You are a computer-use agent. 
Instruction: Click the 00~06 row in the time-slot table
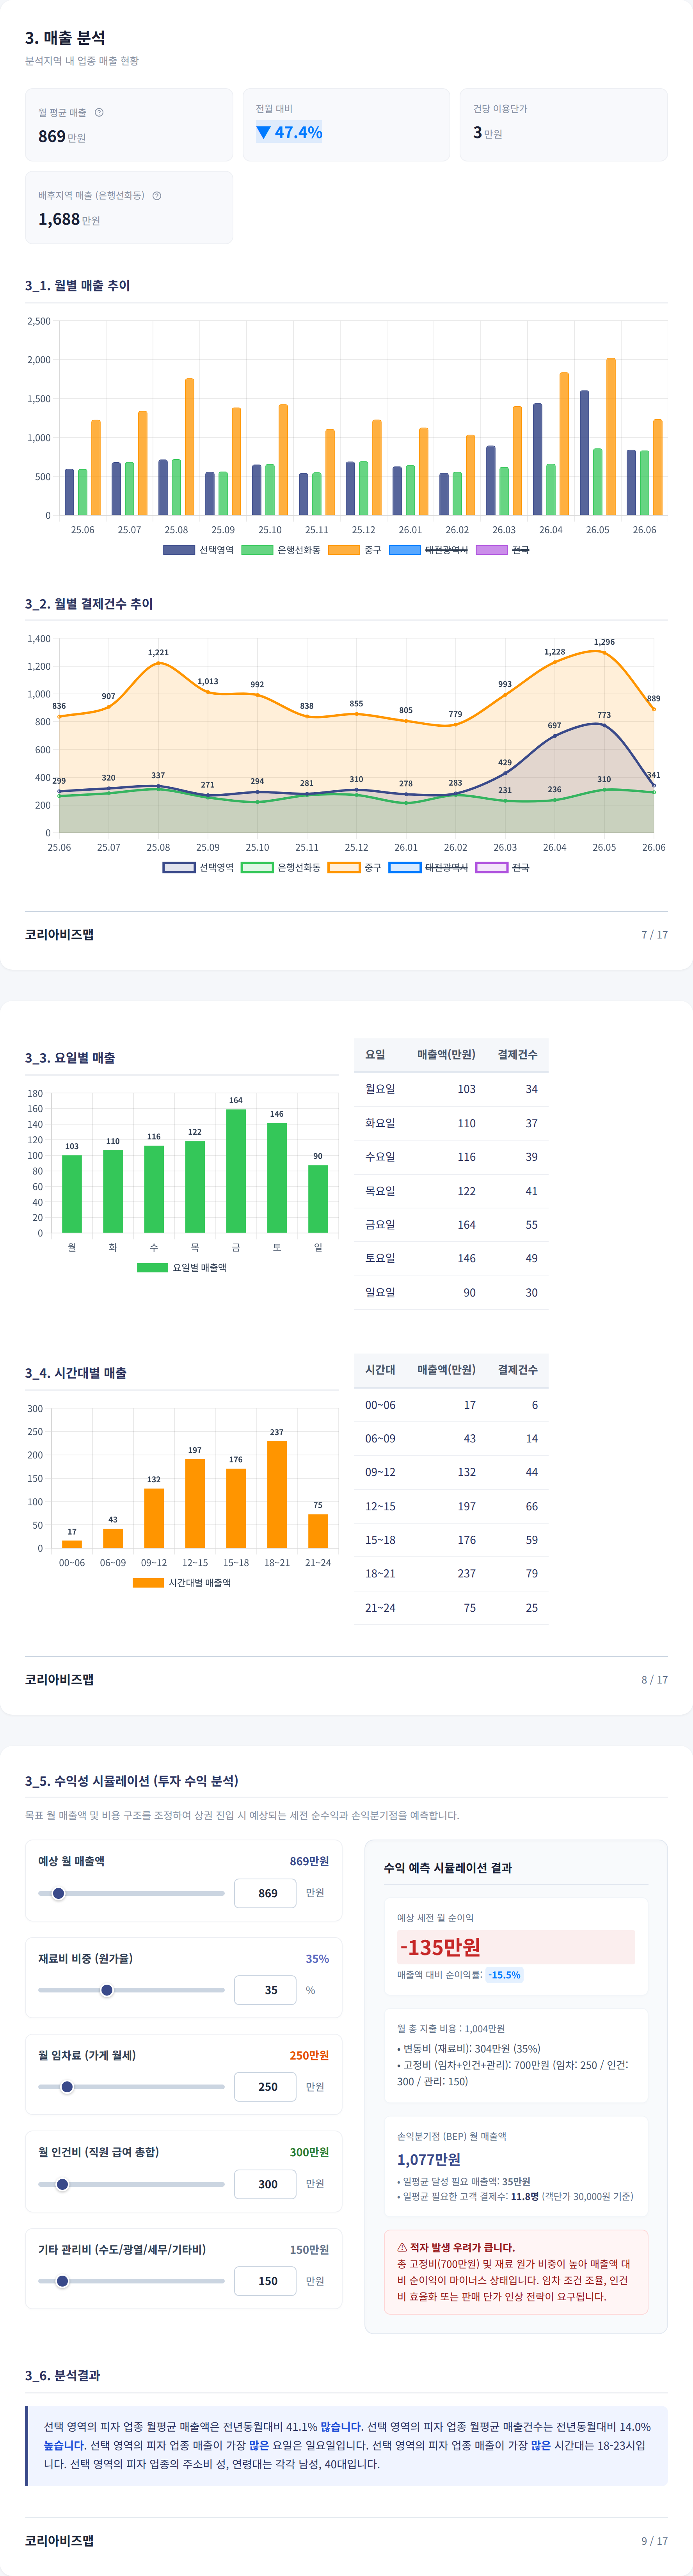click(x=451, y=1405)
